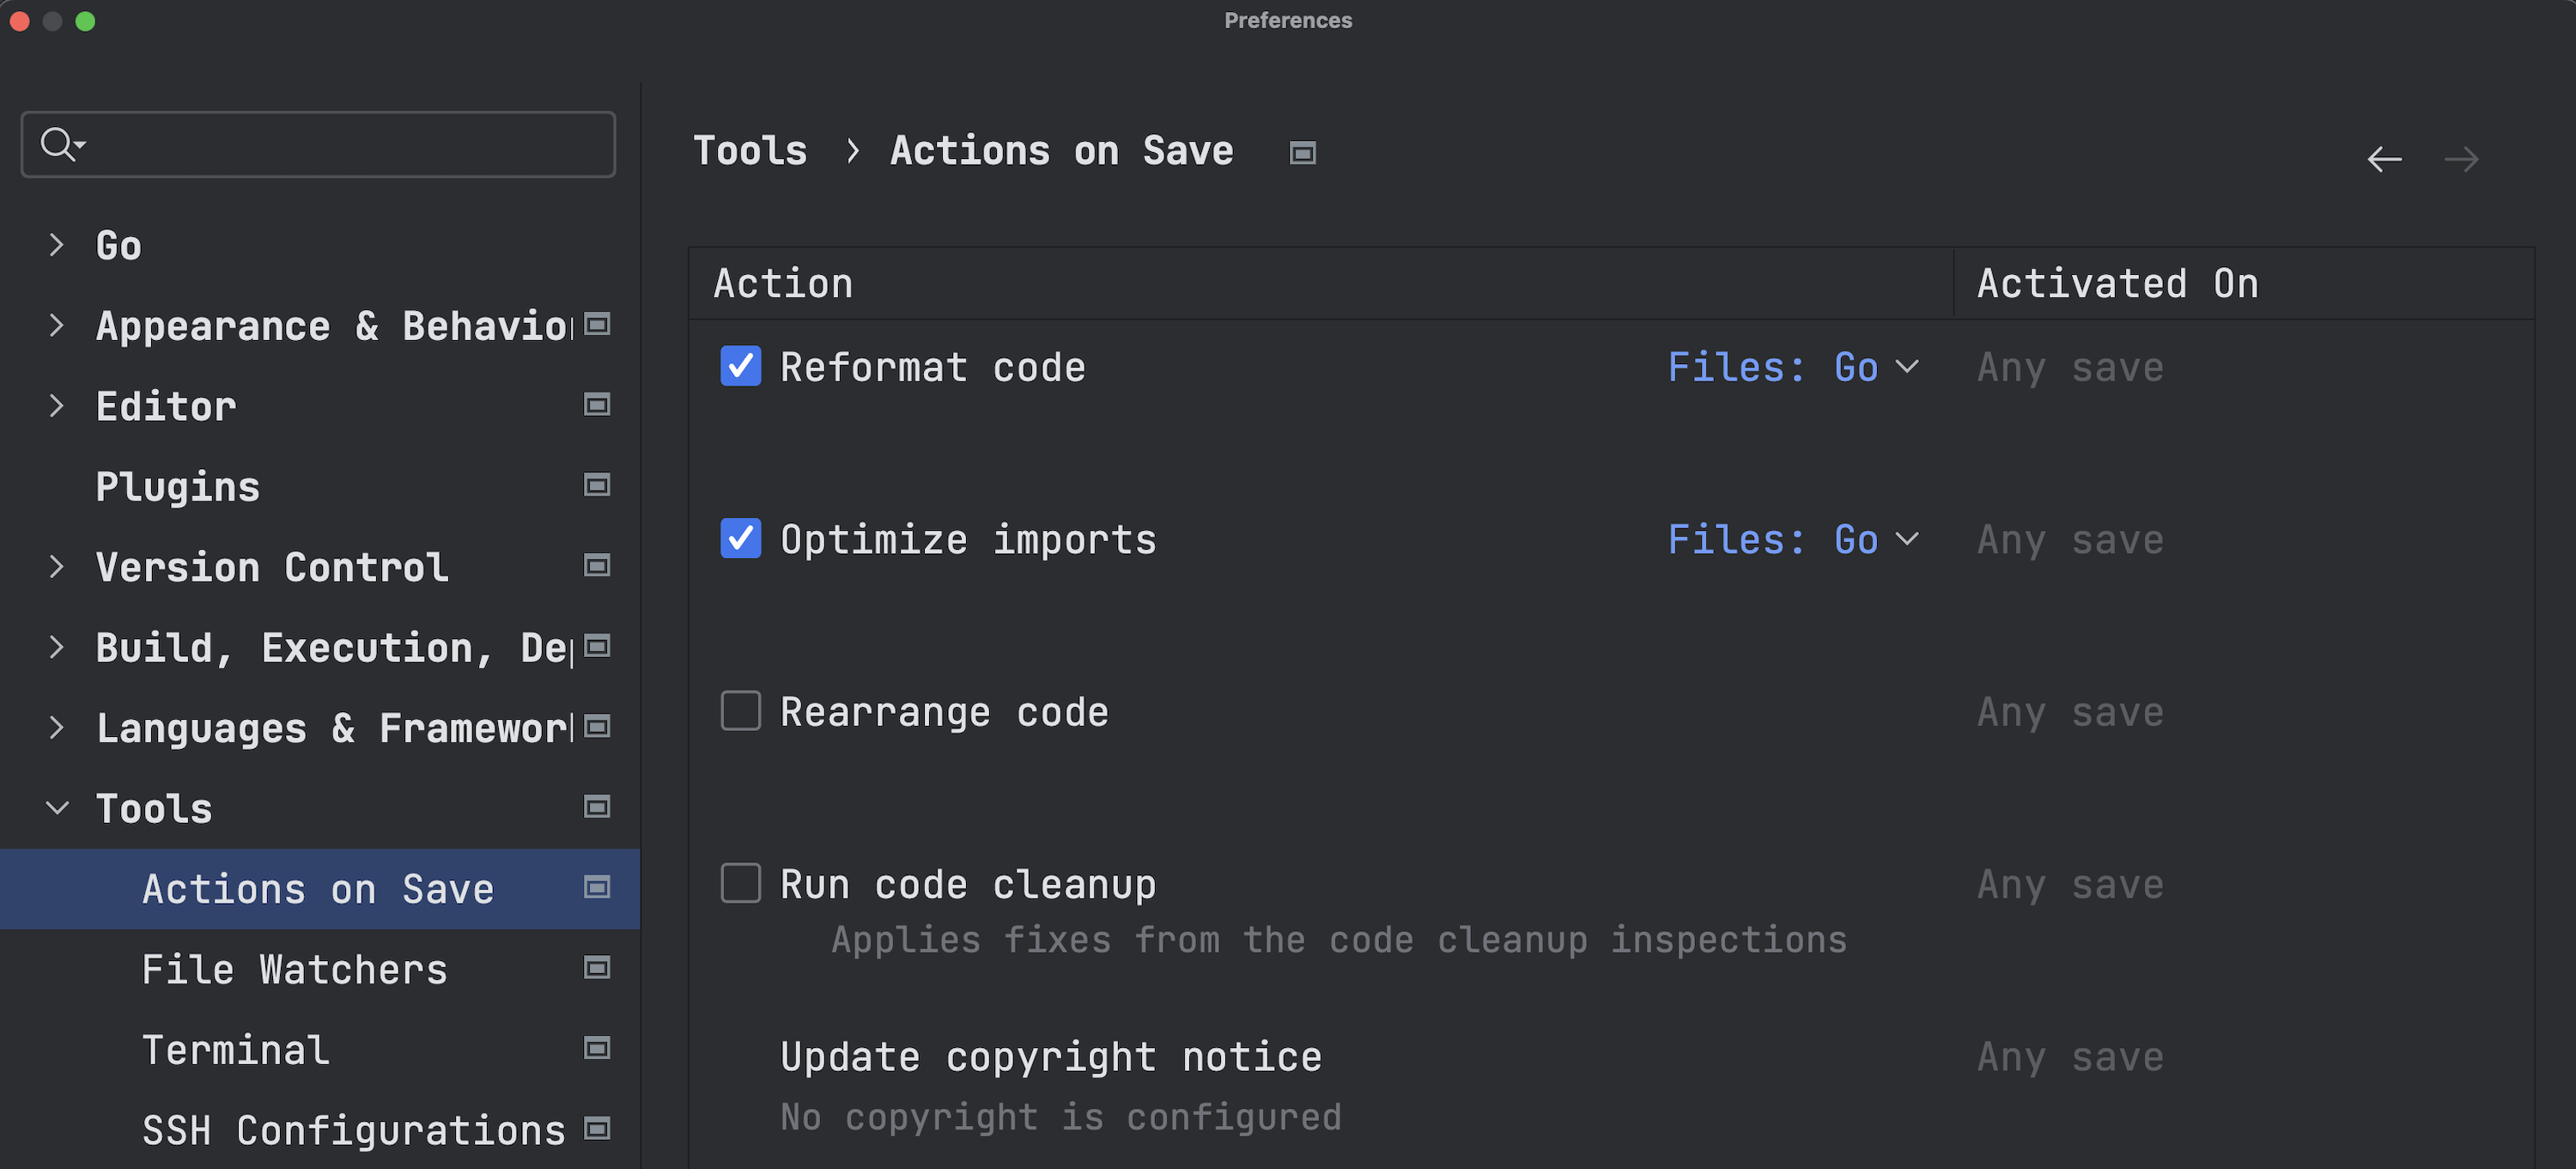Click project icon next to Version Control

(597, 566)
